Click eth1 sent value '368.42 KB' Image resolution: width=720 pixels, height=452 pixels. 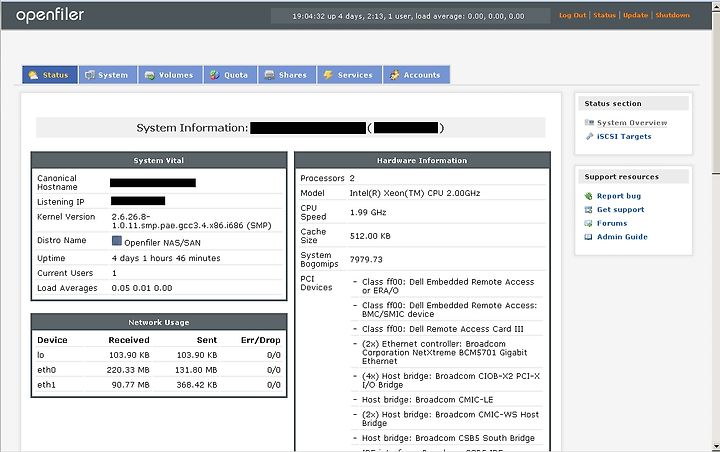coord(197,384)
